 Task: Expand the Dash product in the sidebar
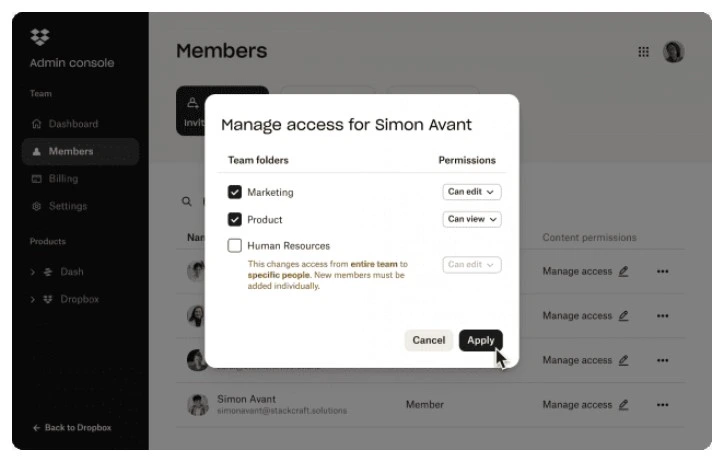pos(33,272)
